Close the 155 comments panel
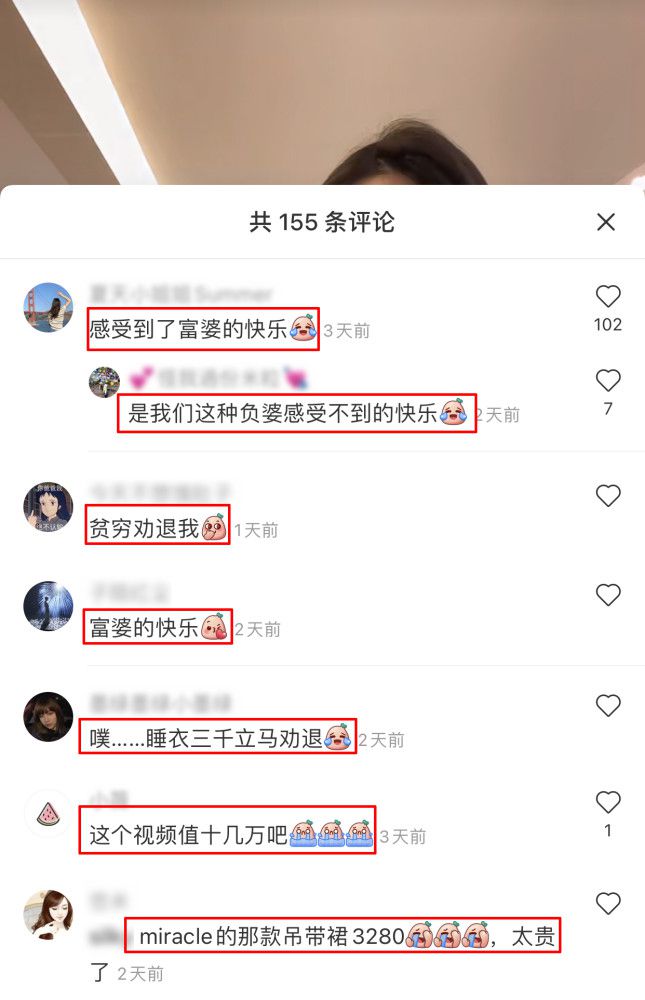This screenshot has height=1000, width=645. (605, 222)
